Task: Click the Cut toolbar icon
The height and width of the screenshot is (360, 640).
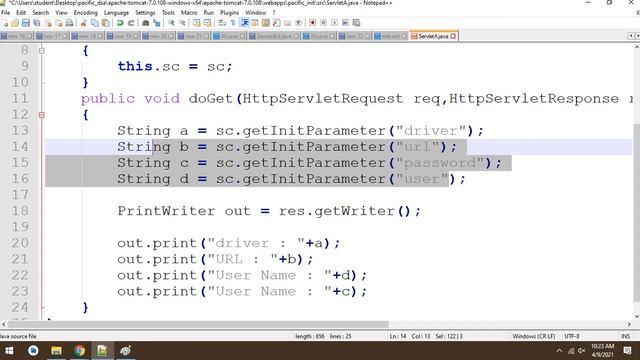Action: 84,23
